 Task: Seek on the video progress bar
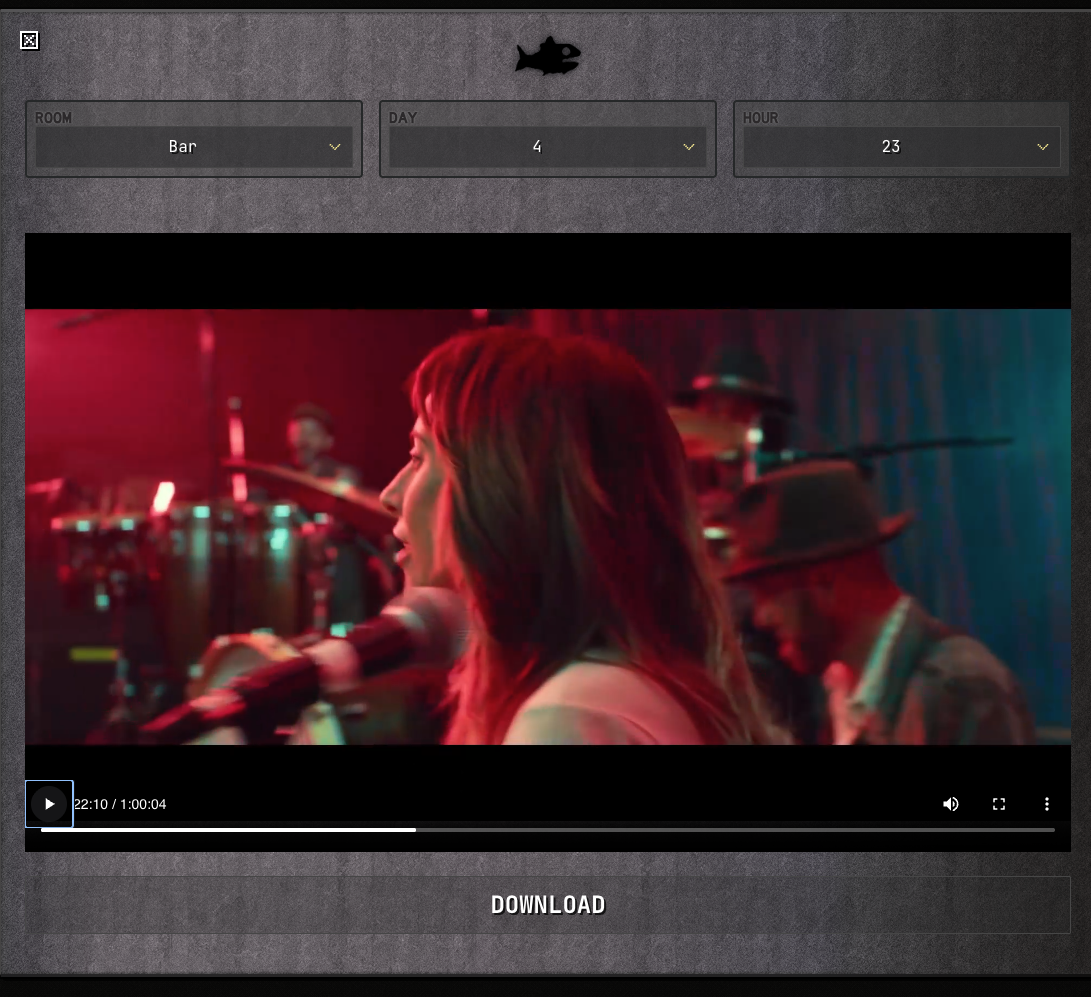548,830
